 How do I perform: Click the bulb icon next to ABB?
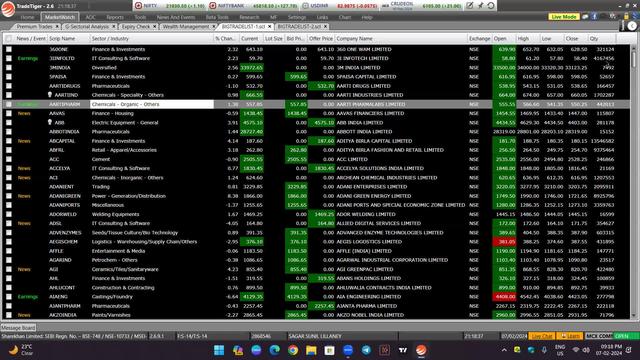pyautogui.click(x=50, y=122)
